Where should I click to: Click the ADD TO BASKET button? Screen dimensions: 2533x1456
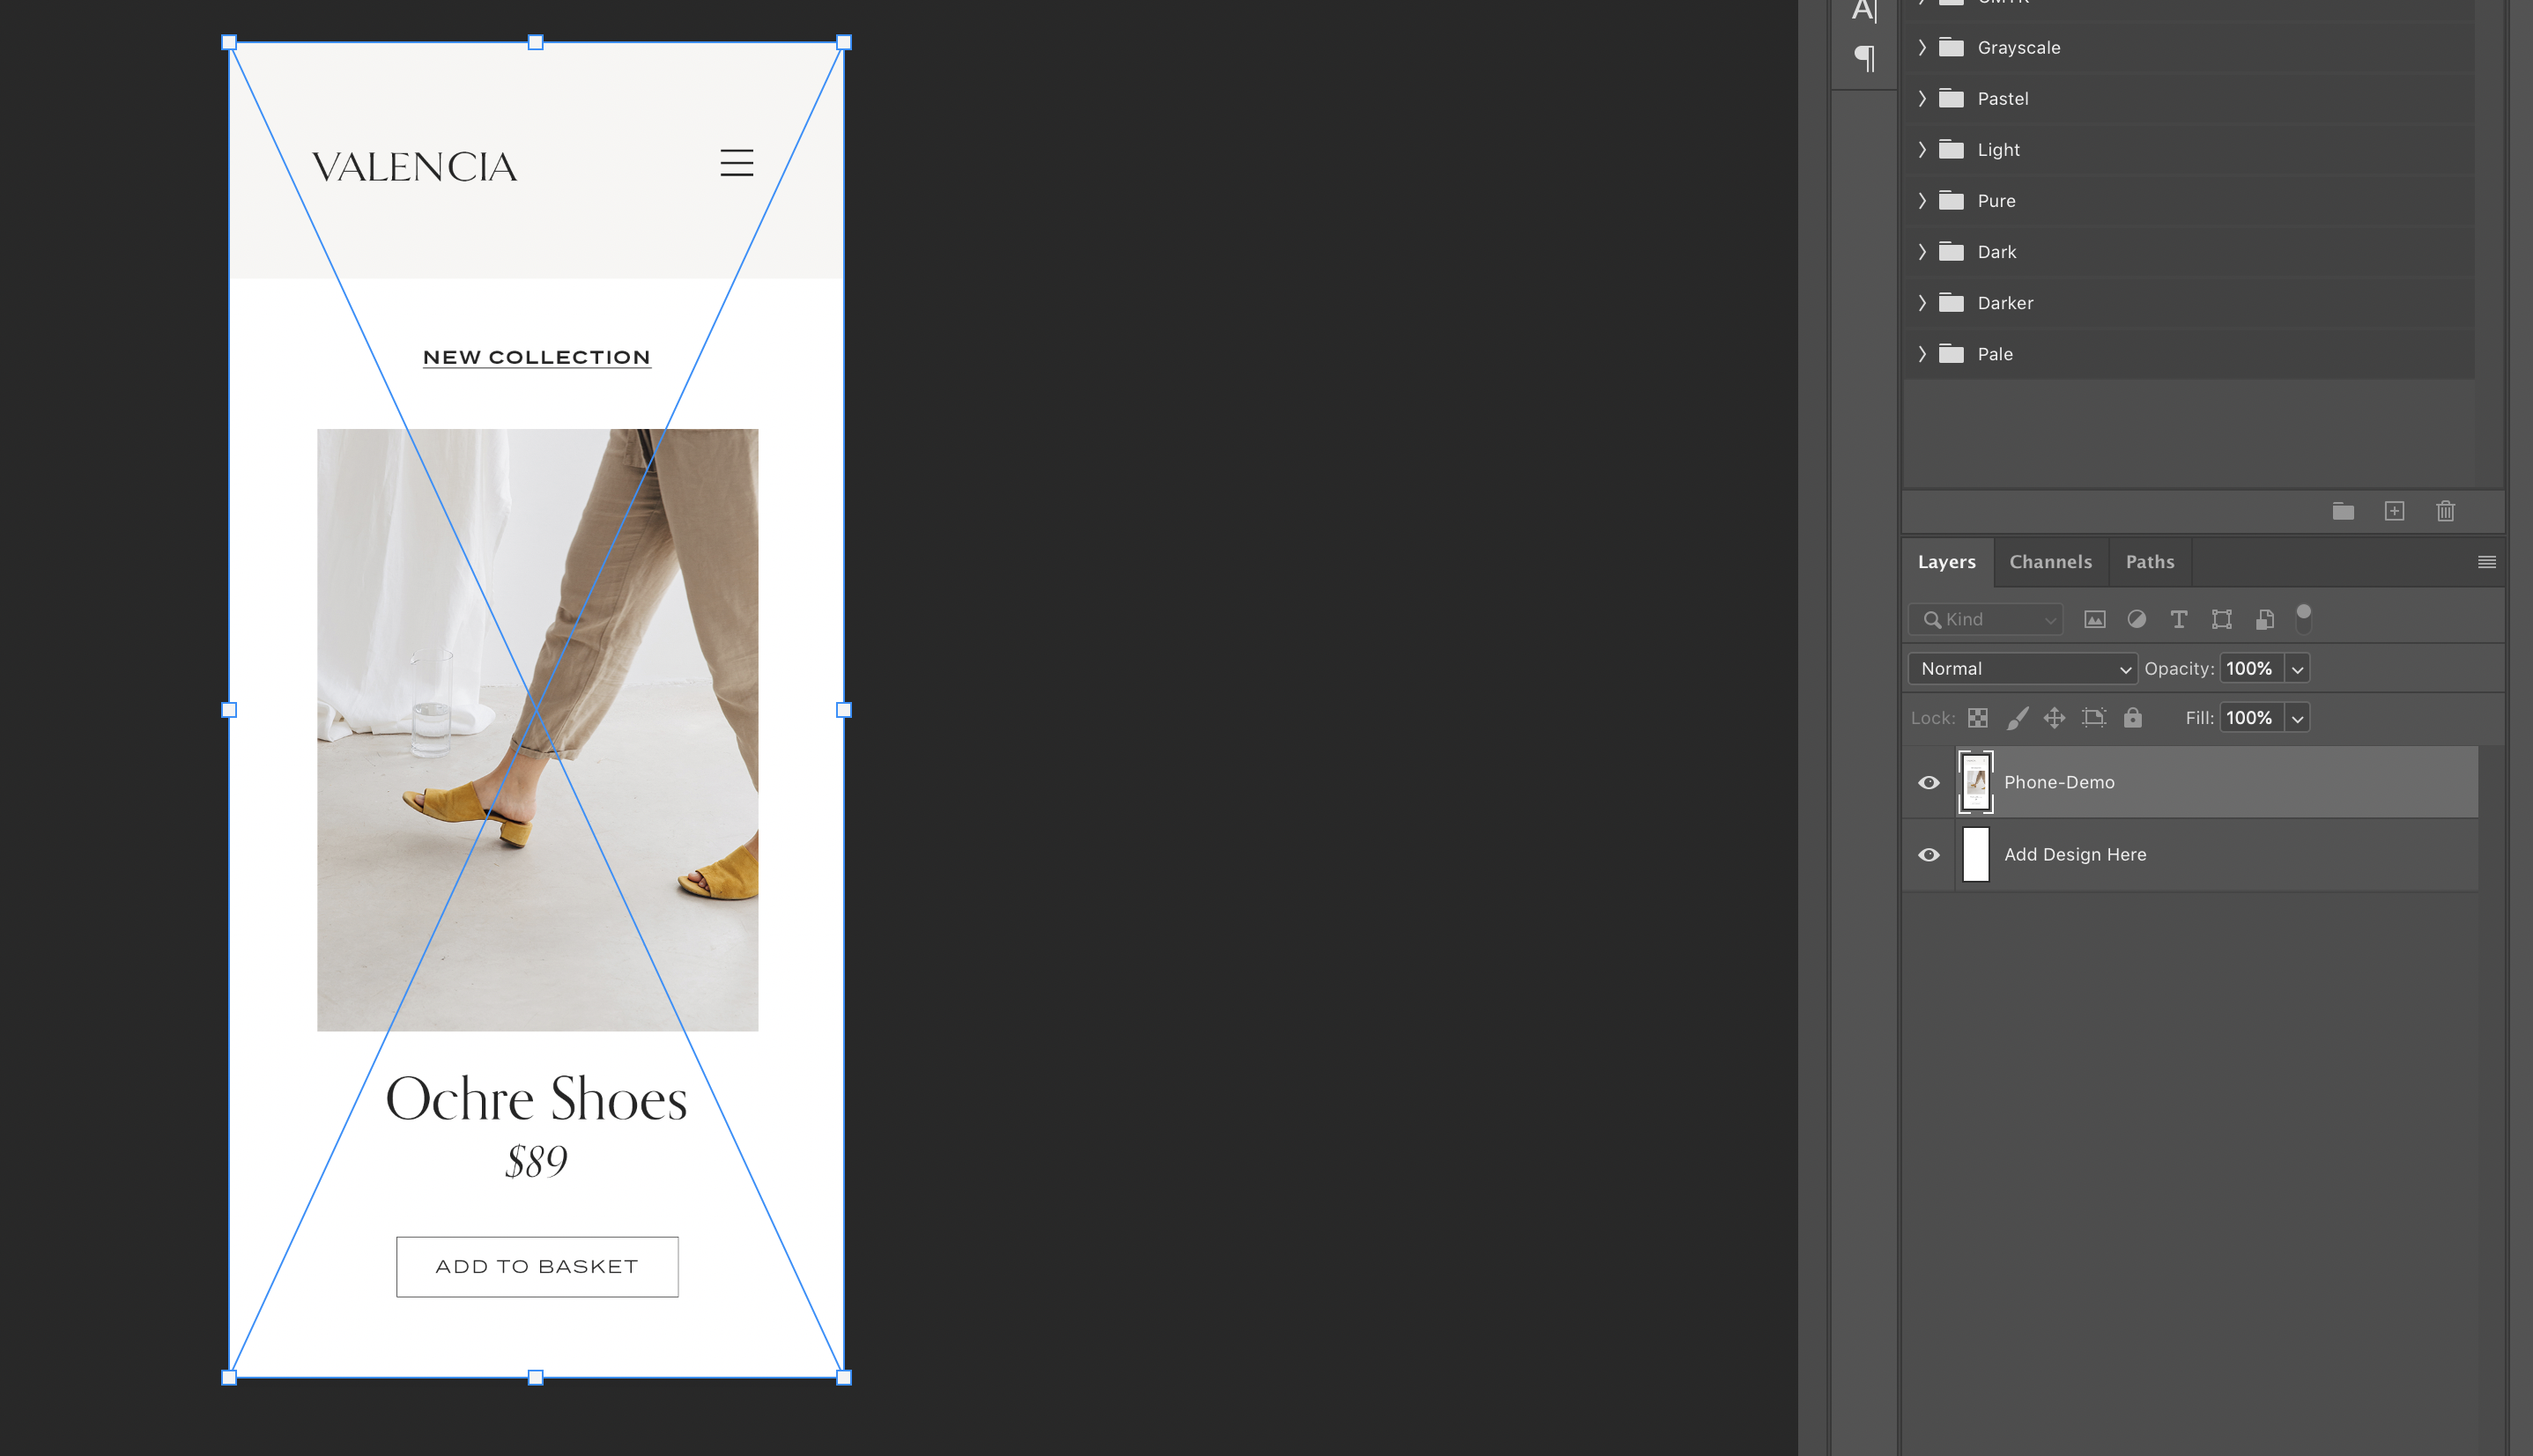(x=537, y=1266)
